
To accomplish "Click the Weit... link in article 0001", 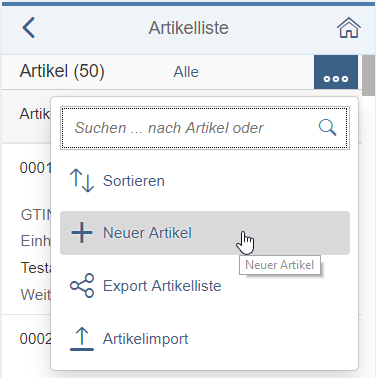I will (x=36, y=295).
